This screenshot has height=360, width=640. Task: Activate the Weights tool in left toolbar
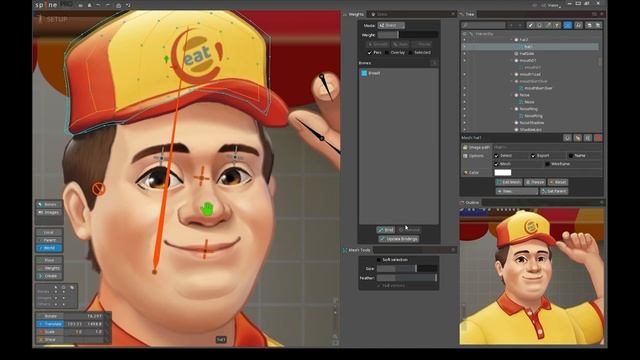[x=49, y=268]
